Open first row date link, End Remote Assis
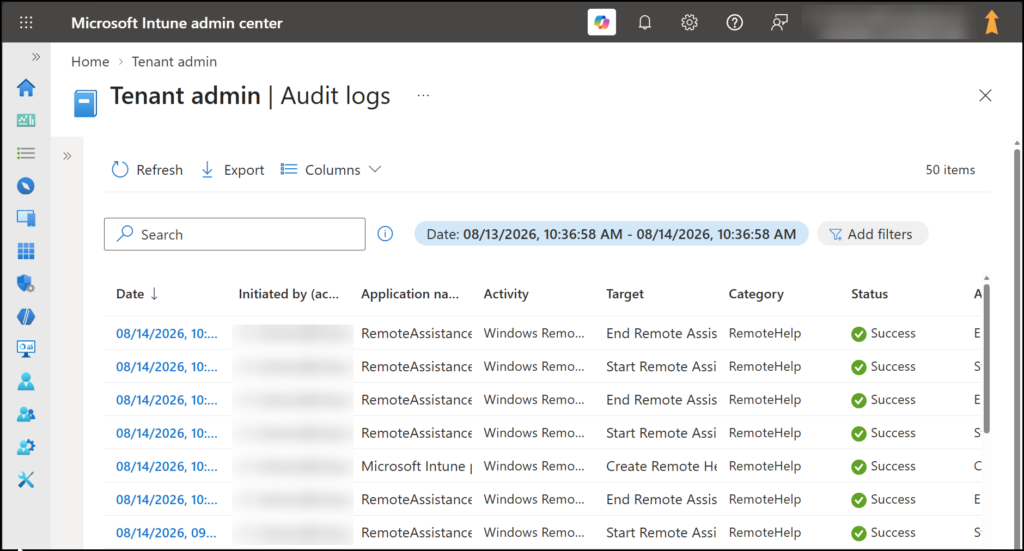Image resolution: width=1024 pixels, height=551 pixels. tap(167, 334)
